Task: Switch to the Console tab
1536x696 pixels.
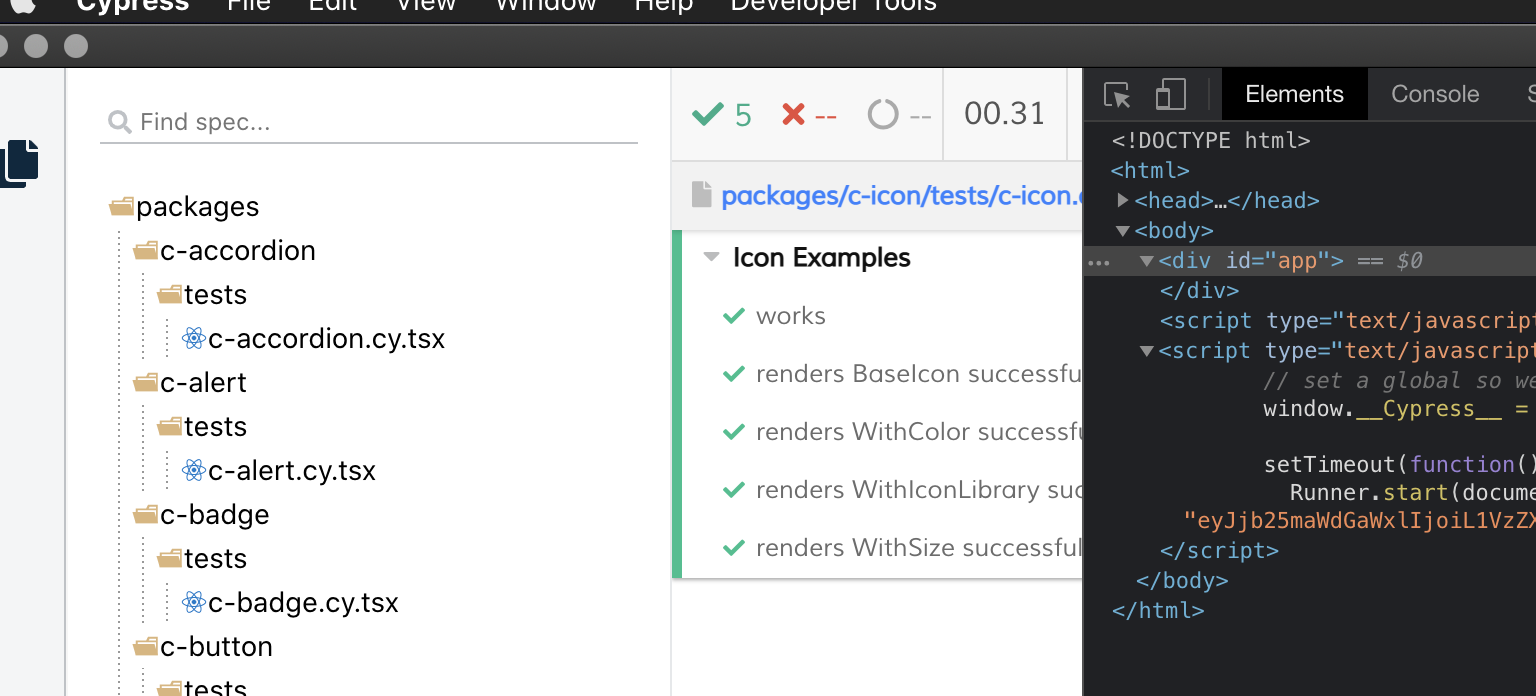Action: [1435, 94]
